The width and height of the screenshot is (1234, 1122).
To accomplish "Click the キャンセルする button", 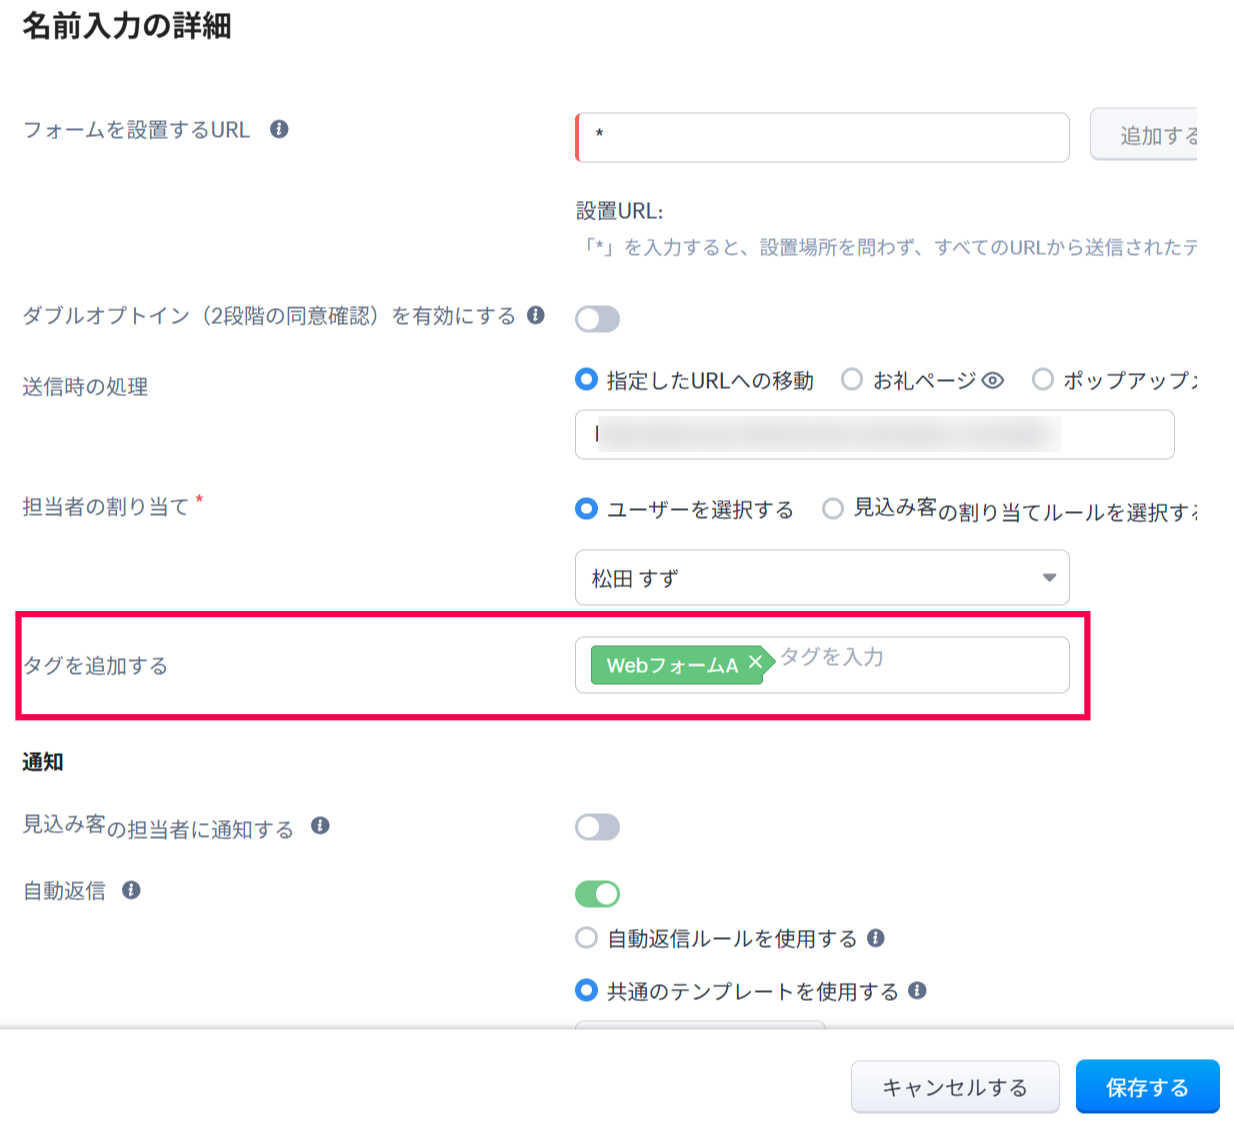I will pyautogui.click(x=954, y=1087).
